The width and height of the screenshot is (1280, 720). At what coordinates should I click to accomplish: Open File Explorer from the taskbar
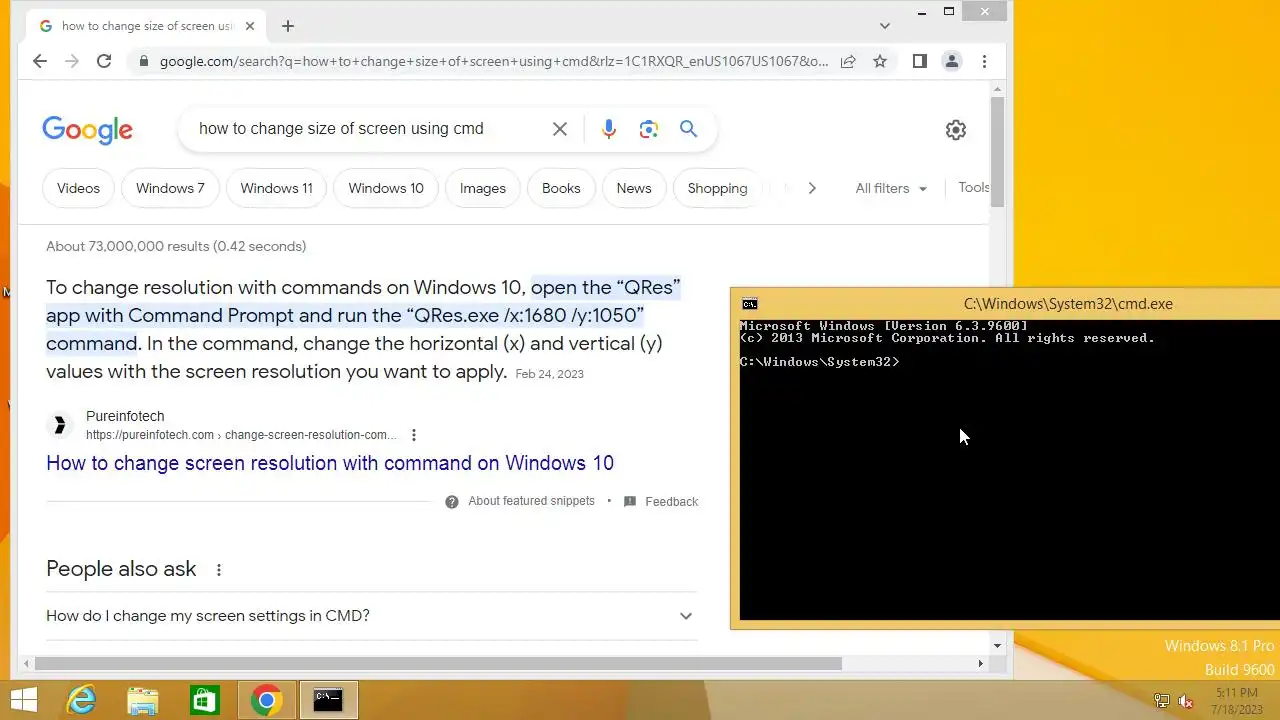[143, 700]
